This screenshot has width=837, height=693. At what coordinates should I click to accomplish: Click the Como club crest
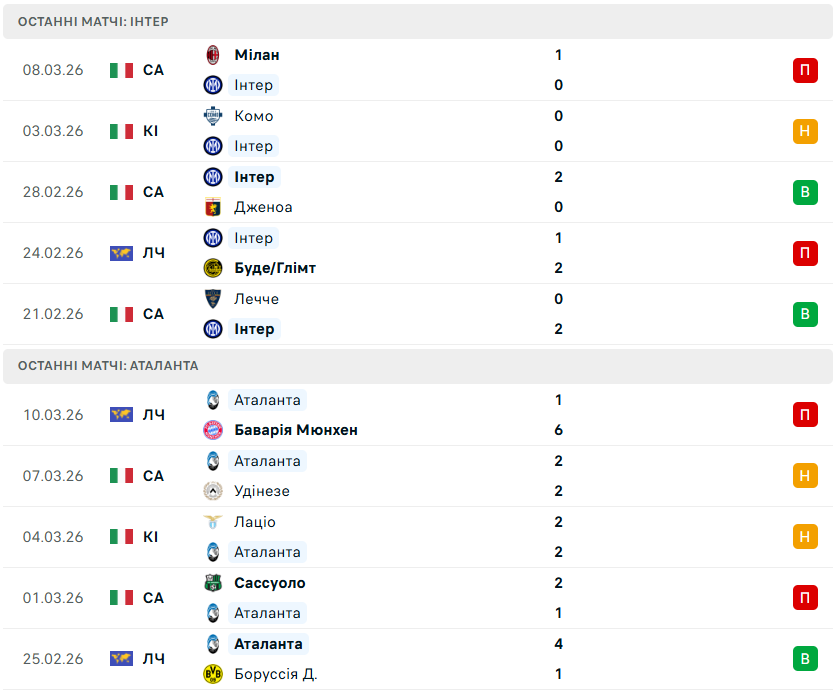click(212, 116)
